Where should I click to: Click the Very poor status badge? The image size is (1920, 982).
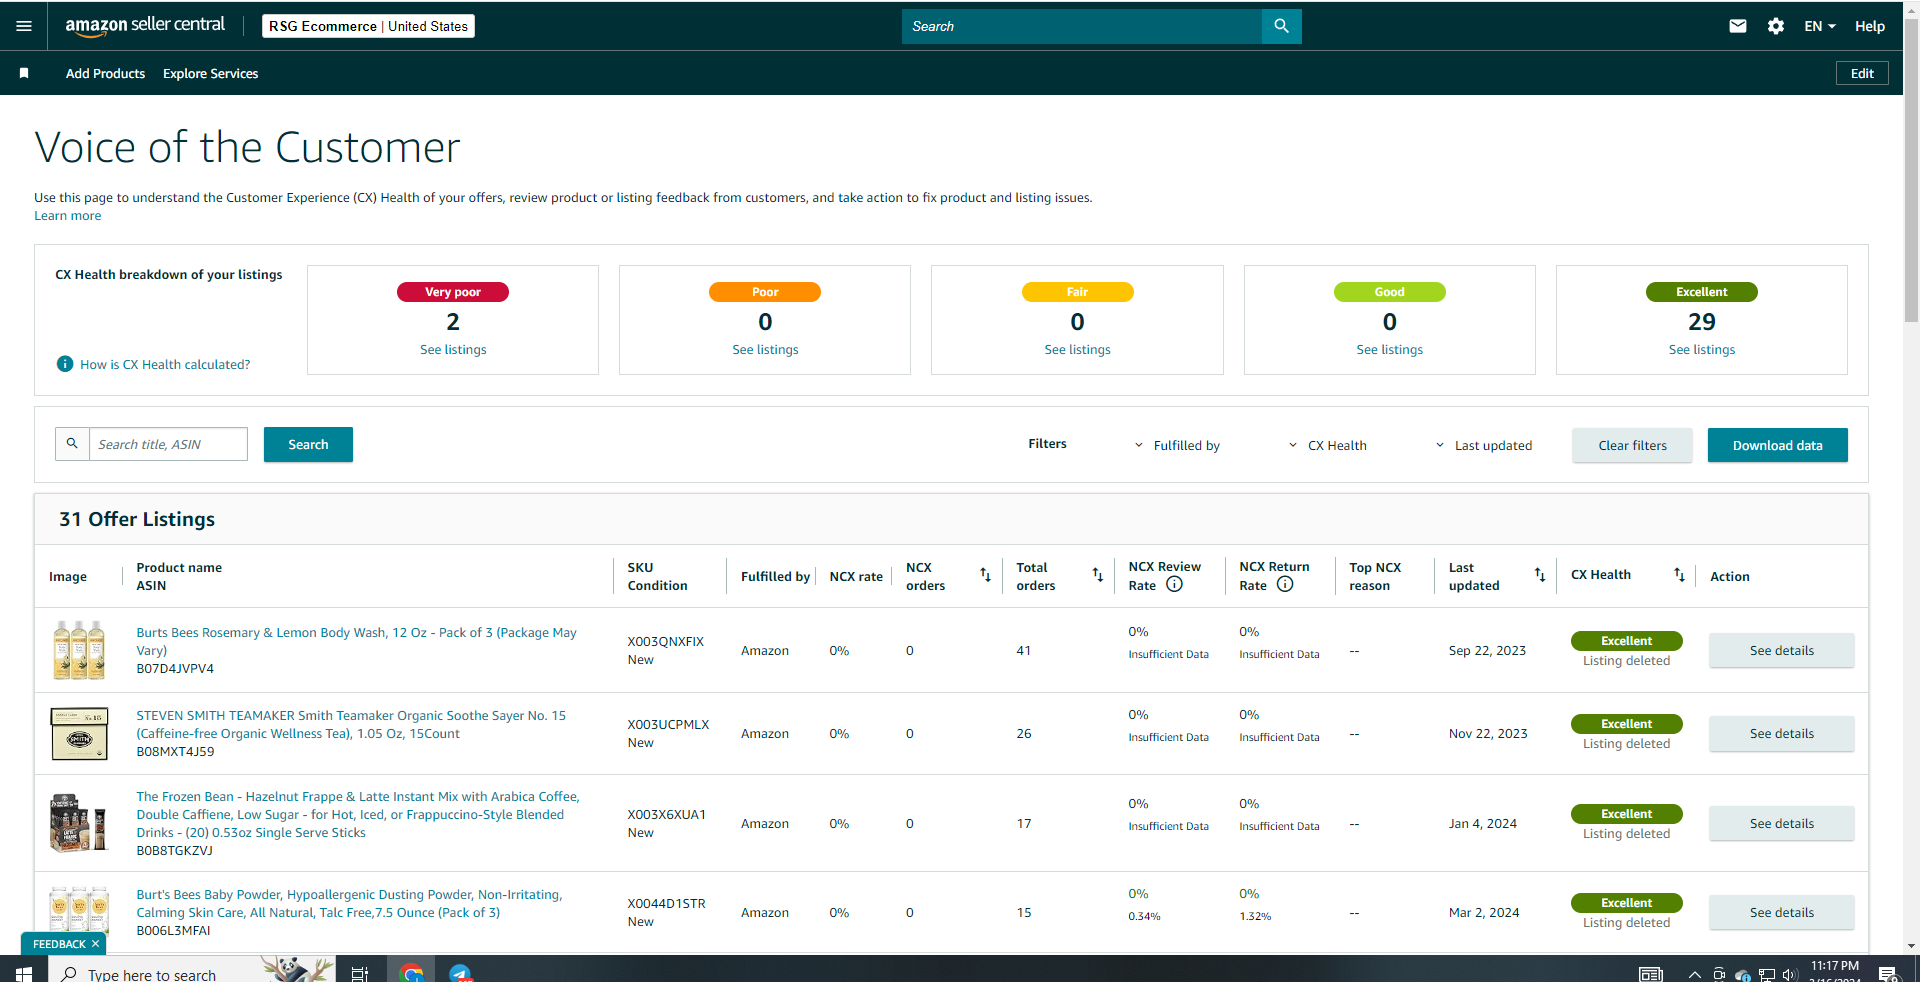tap(453, 292)
